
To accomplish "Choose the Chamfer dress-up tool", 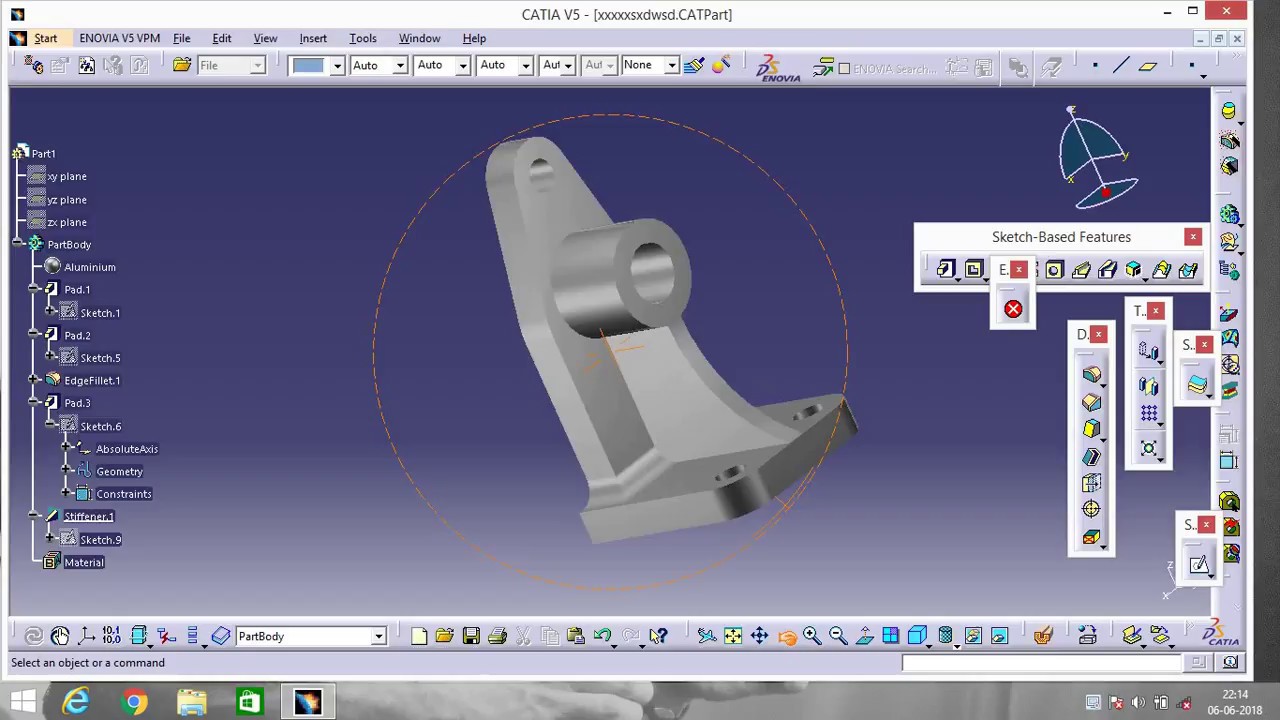I will (x=1091, y=401).
